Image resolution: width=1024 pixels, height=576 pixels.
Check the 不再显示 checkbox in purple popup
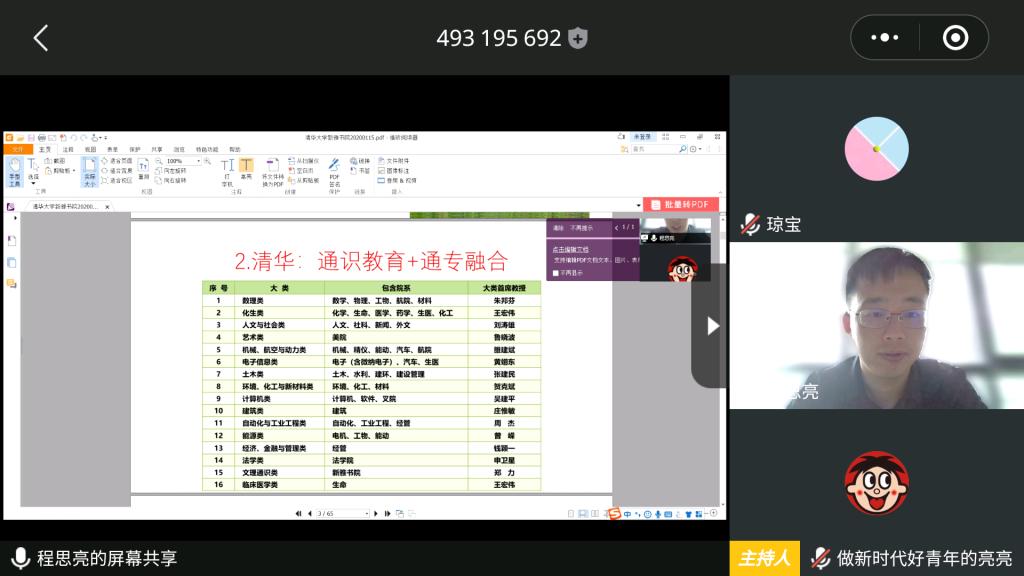[557, 272]
